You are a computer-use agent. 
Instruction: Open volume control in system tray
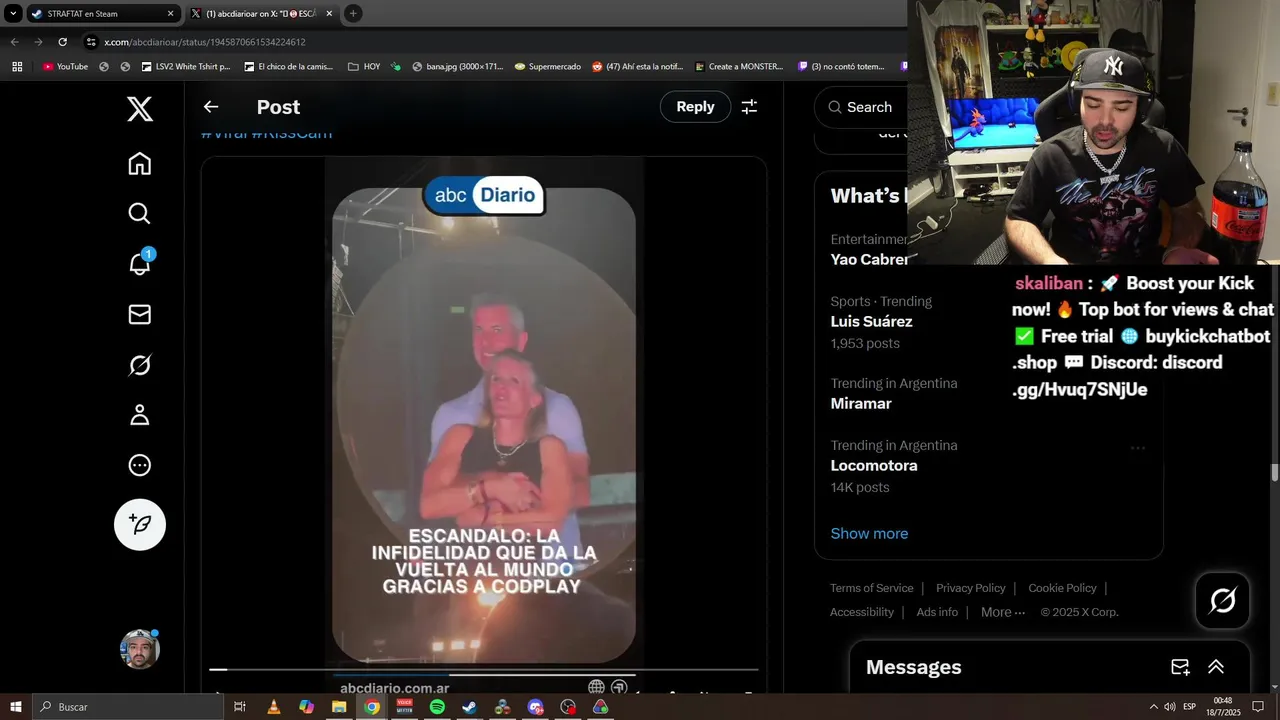(1170, 707)
